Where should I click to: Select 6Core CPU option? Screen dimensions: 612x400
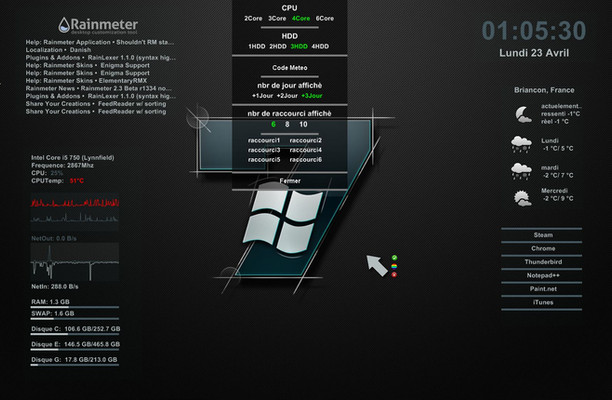pos(325,18)
